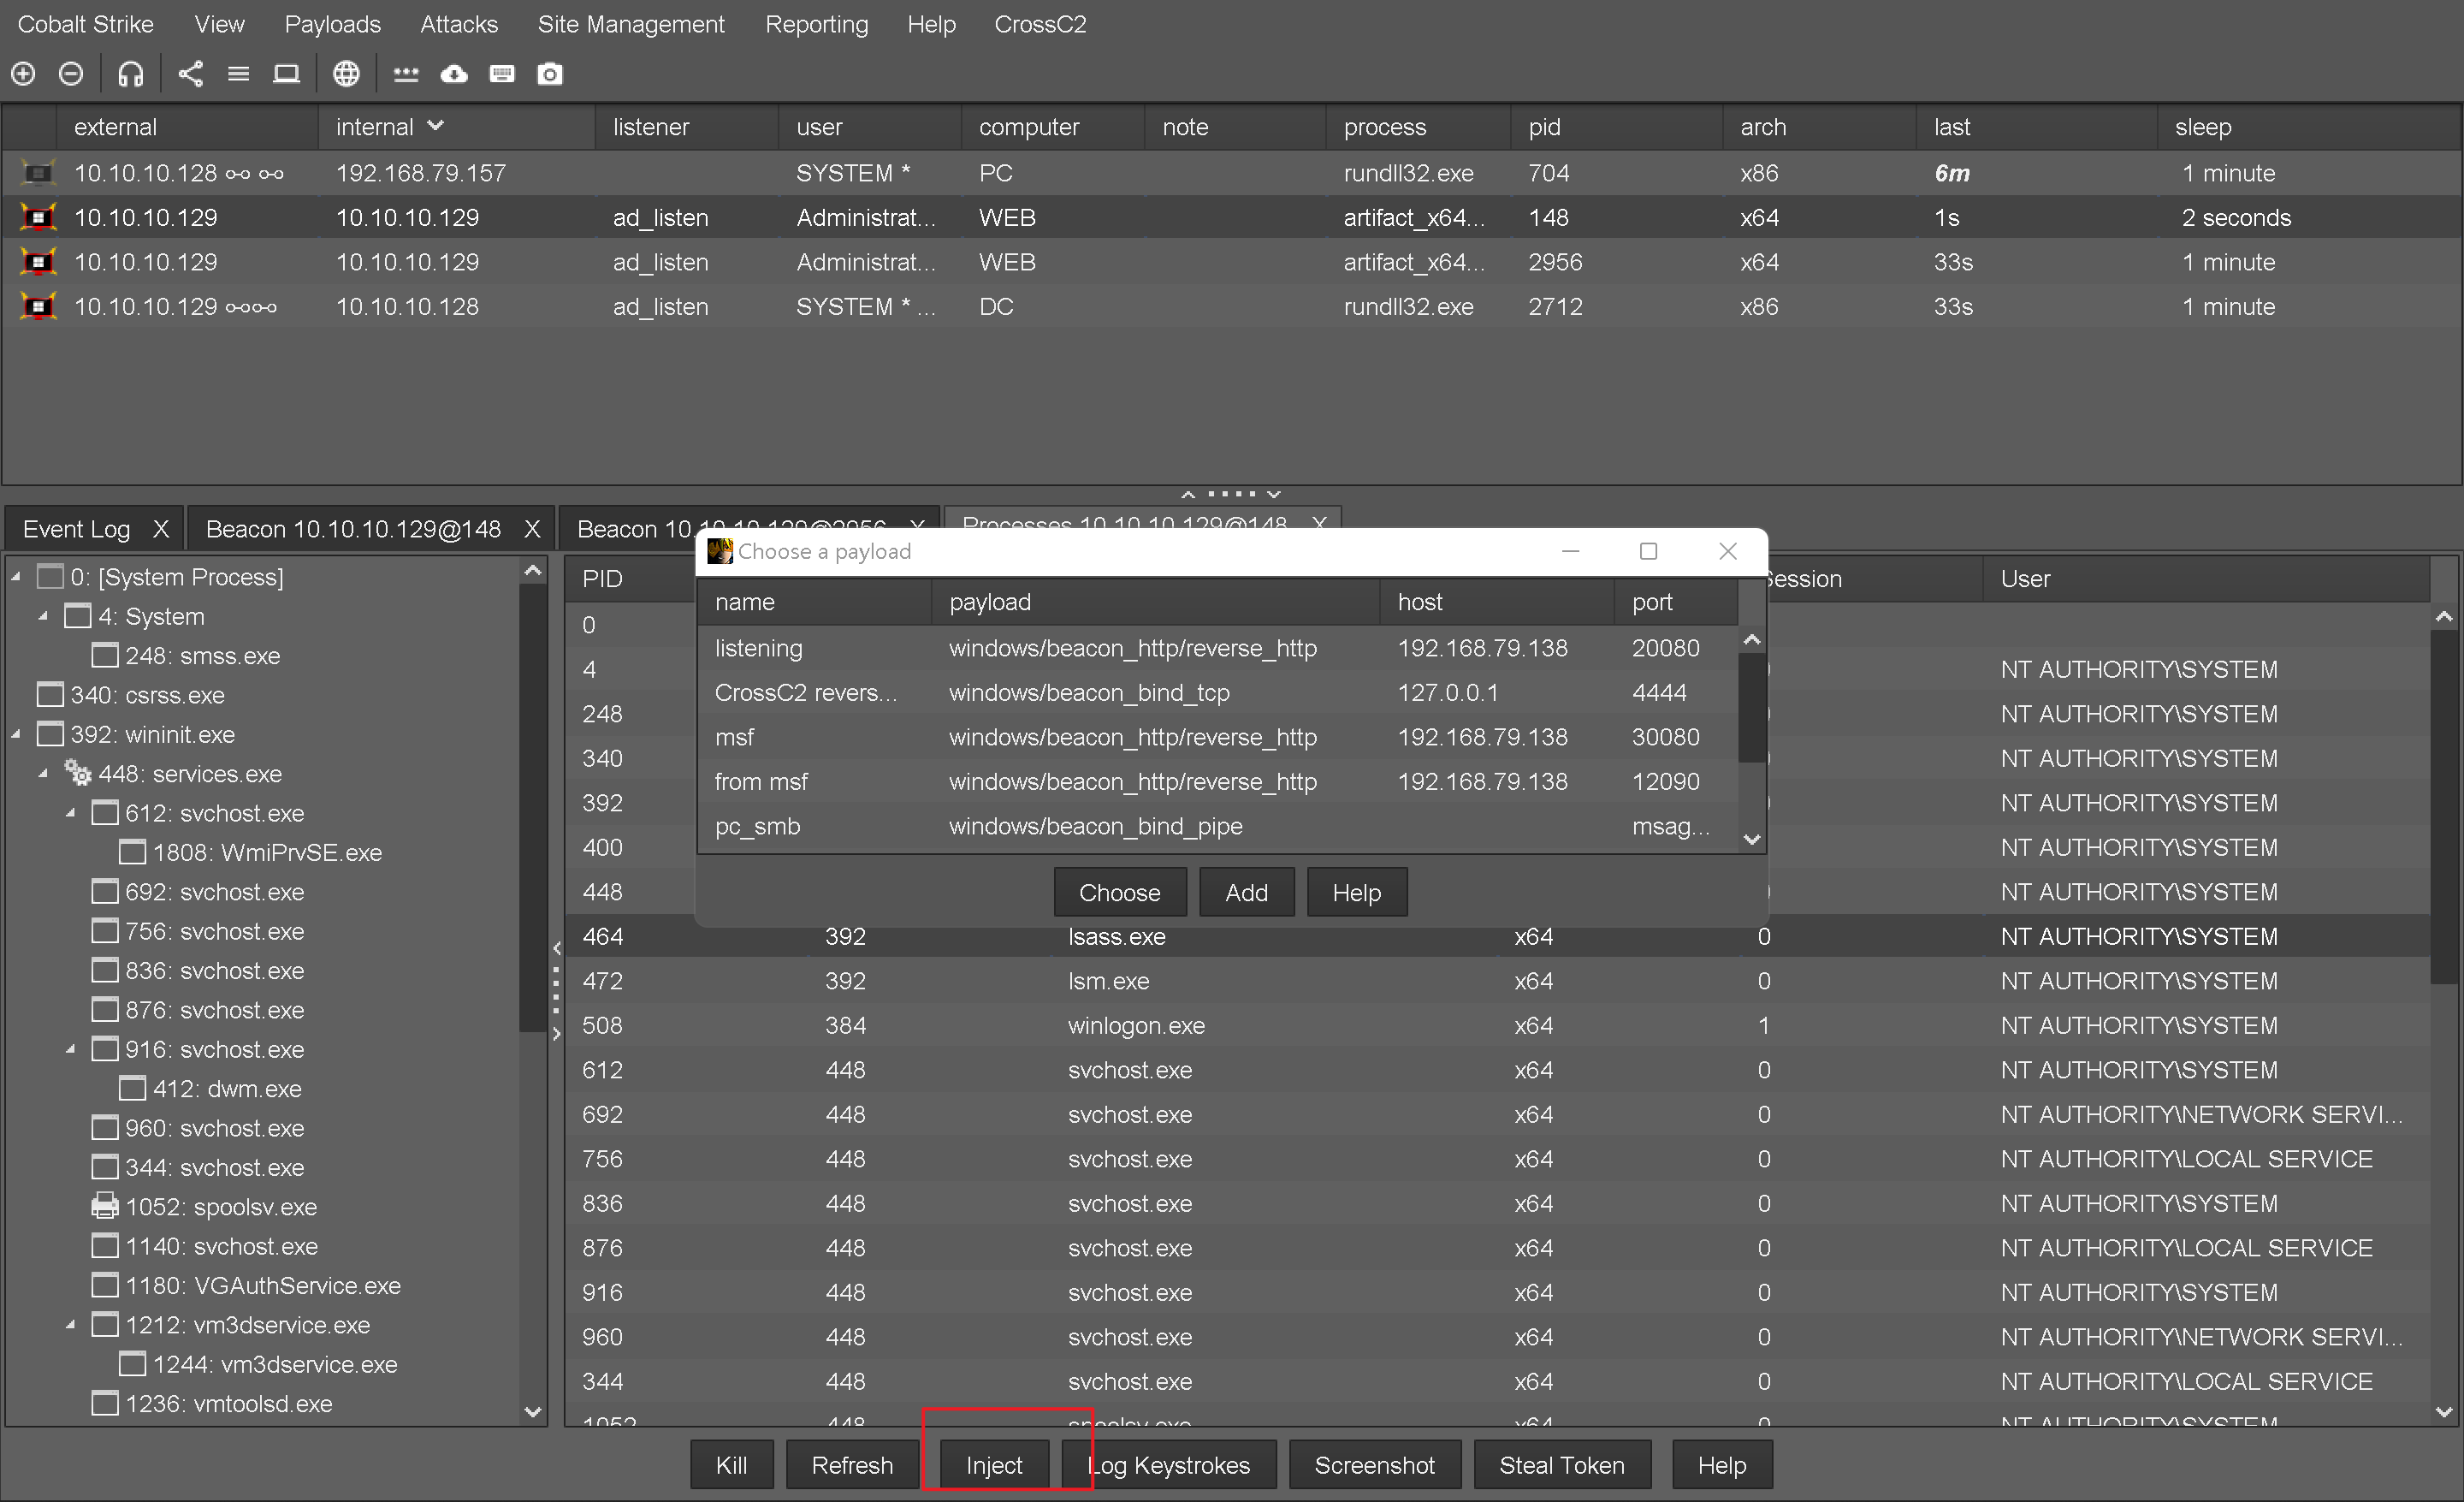Switch to session table view icon
The height and width of the screenshot is (1502, 2464).
238,74
